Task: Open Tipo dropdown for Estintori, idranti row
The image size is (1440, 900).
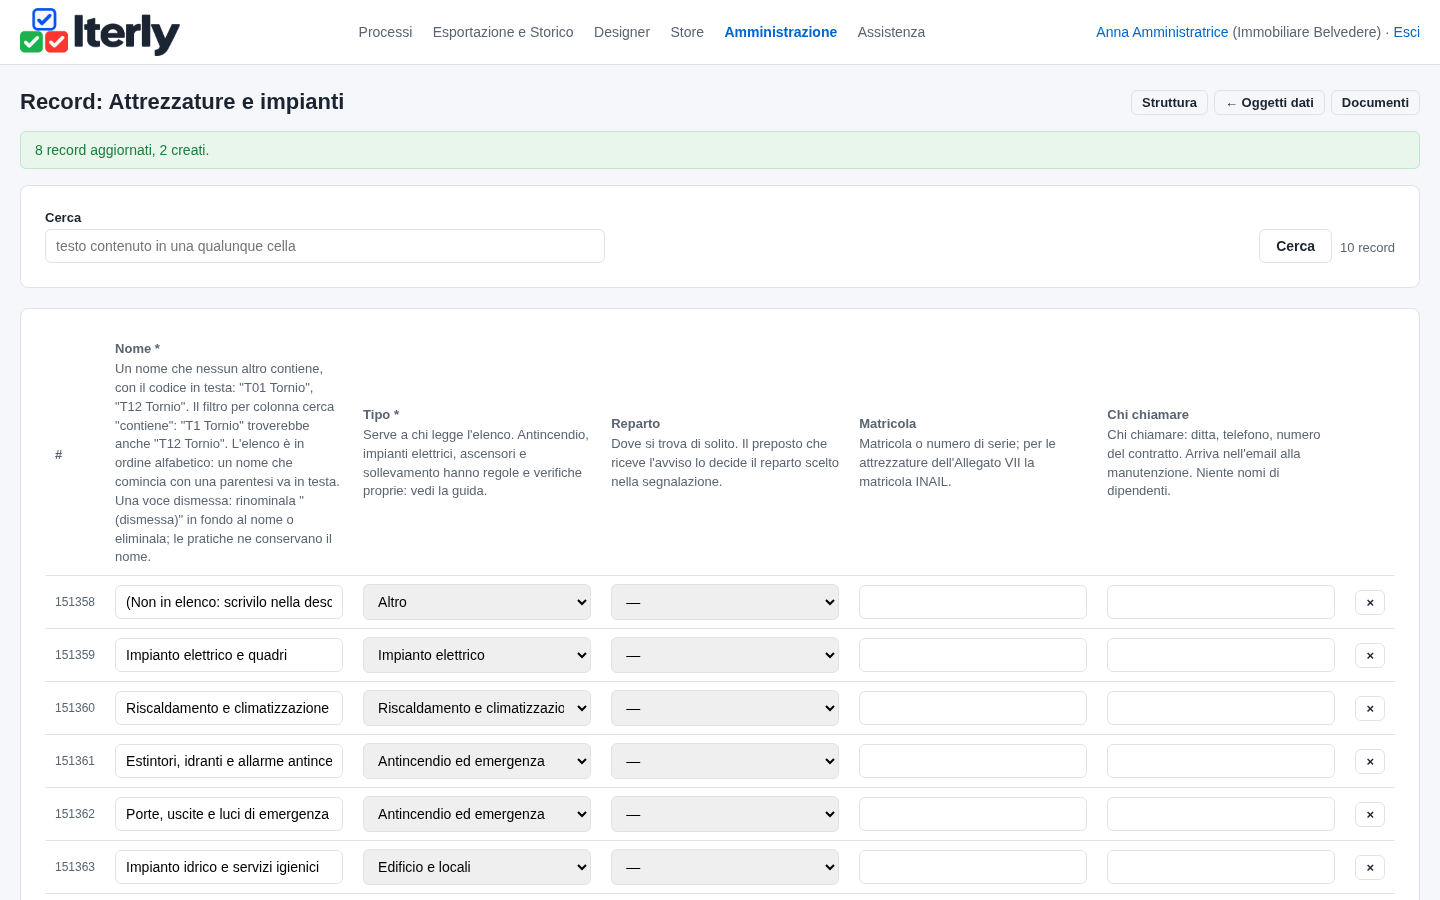Action: tap(477, 761)
